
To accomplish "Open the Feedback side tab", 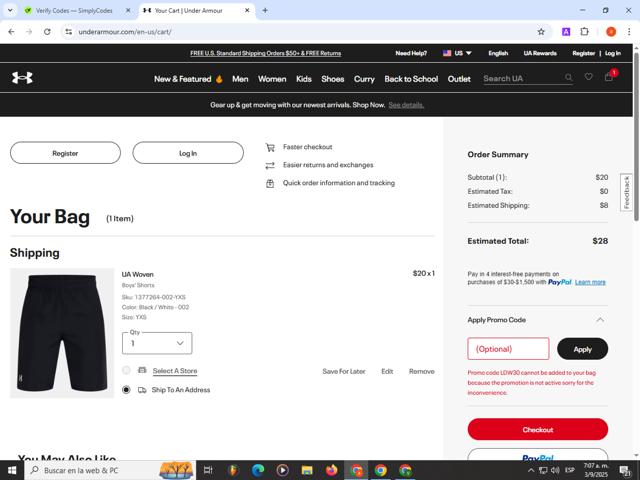I will coord(626,193).
